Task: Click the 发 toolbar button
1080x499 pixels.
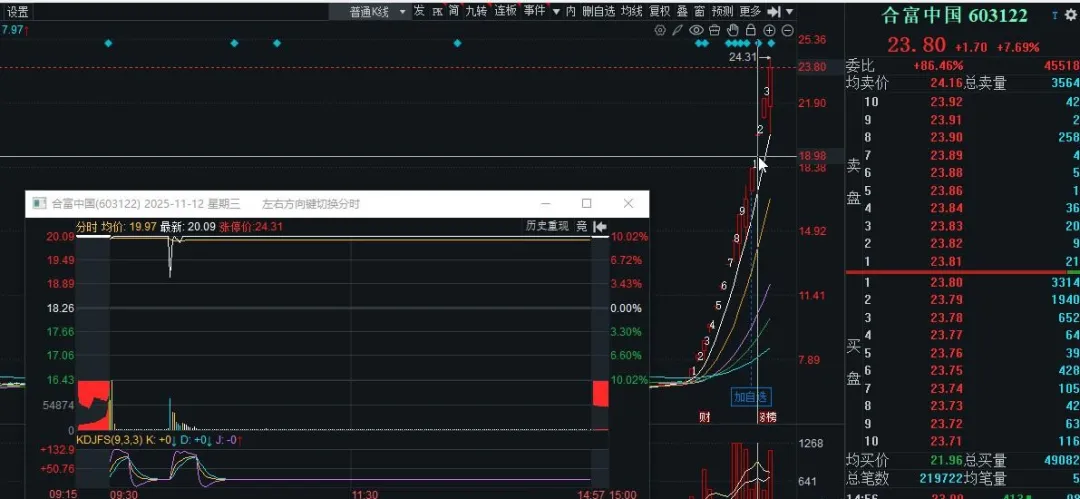Action: (x=419, y=11)
